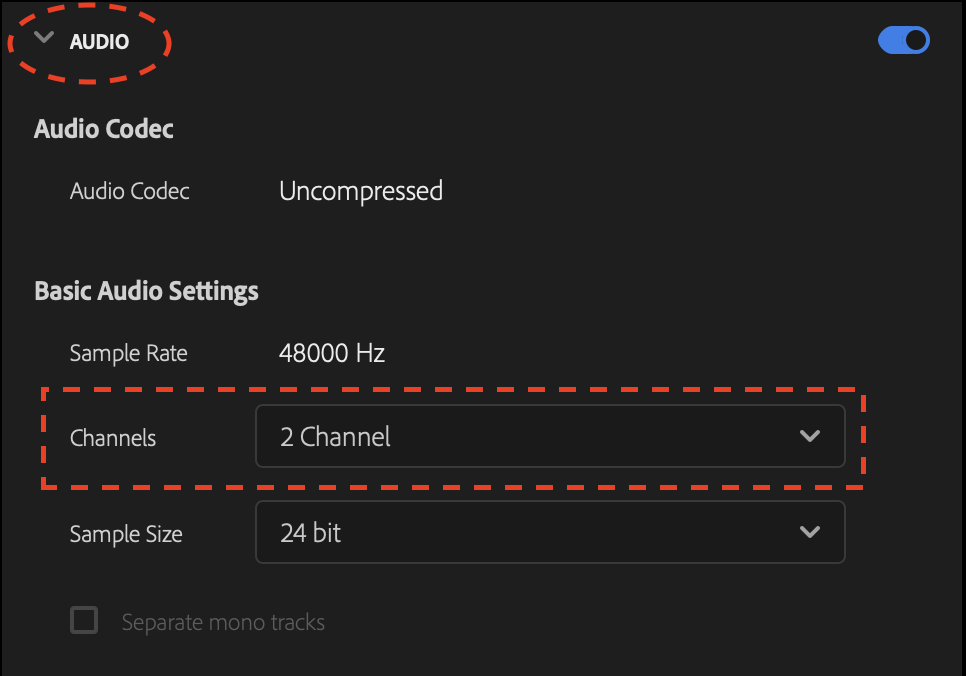The width and height of the screenshot is (966, 676).
Task: Open the Sample Size dropdown
Action: point(550,532)
